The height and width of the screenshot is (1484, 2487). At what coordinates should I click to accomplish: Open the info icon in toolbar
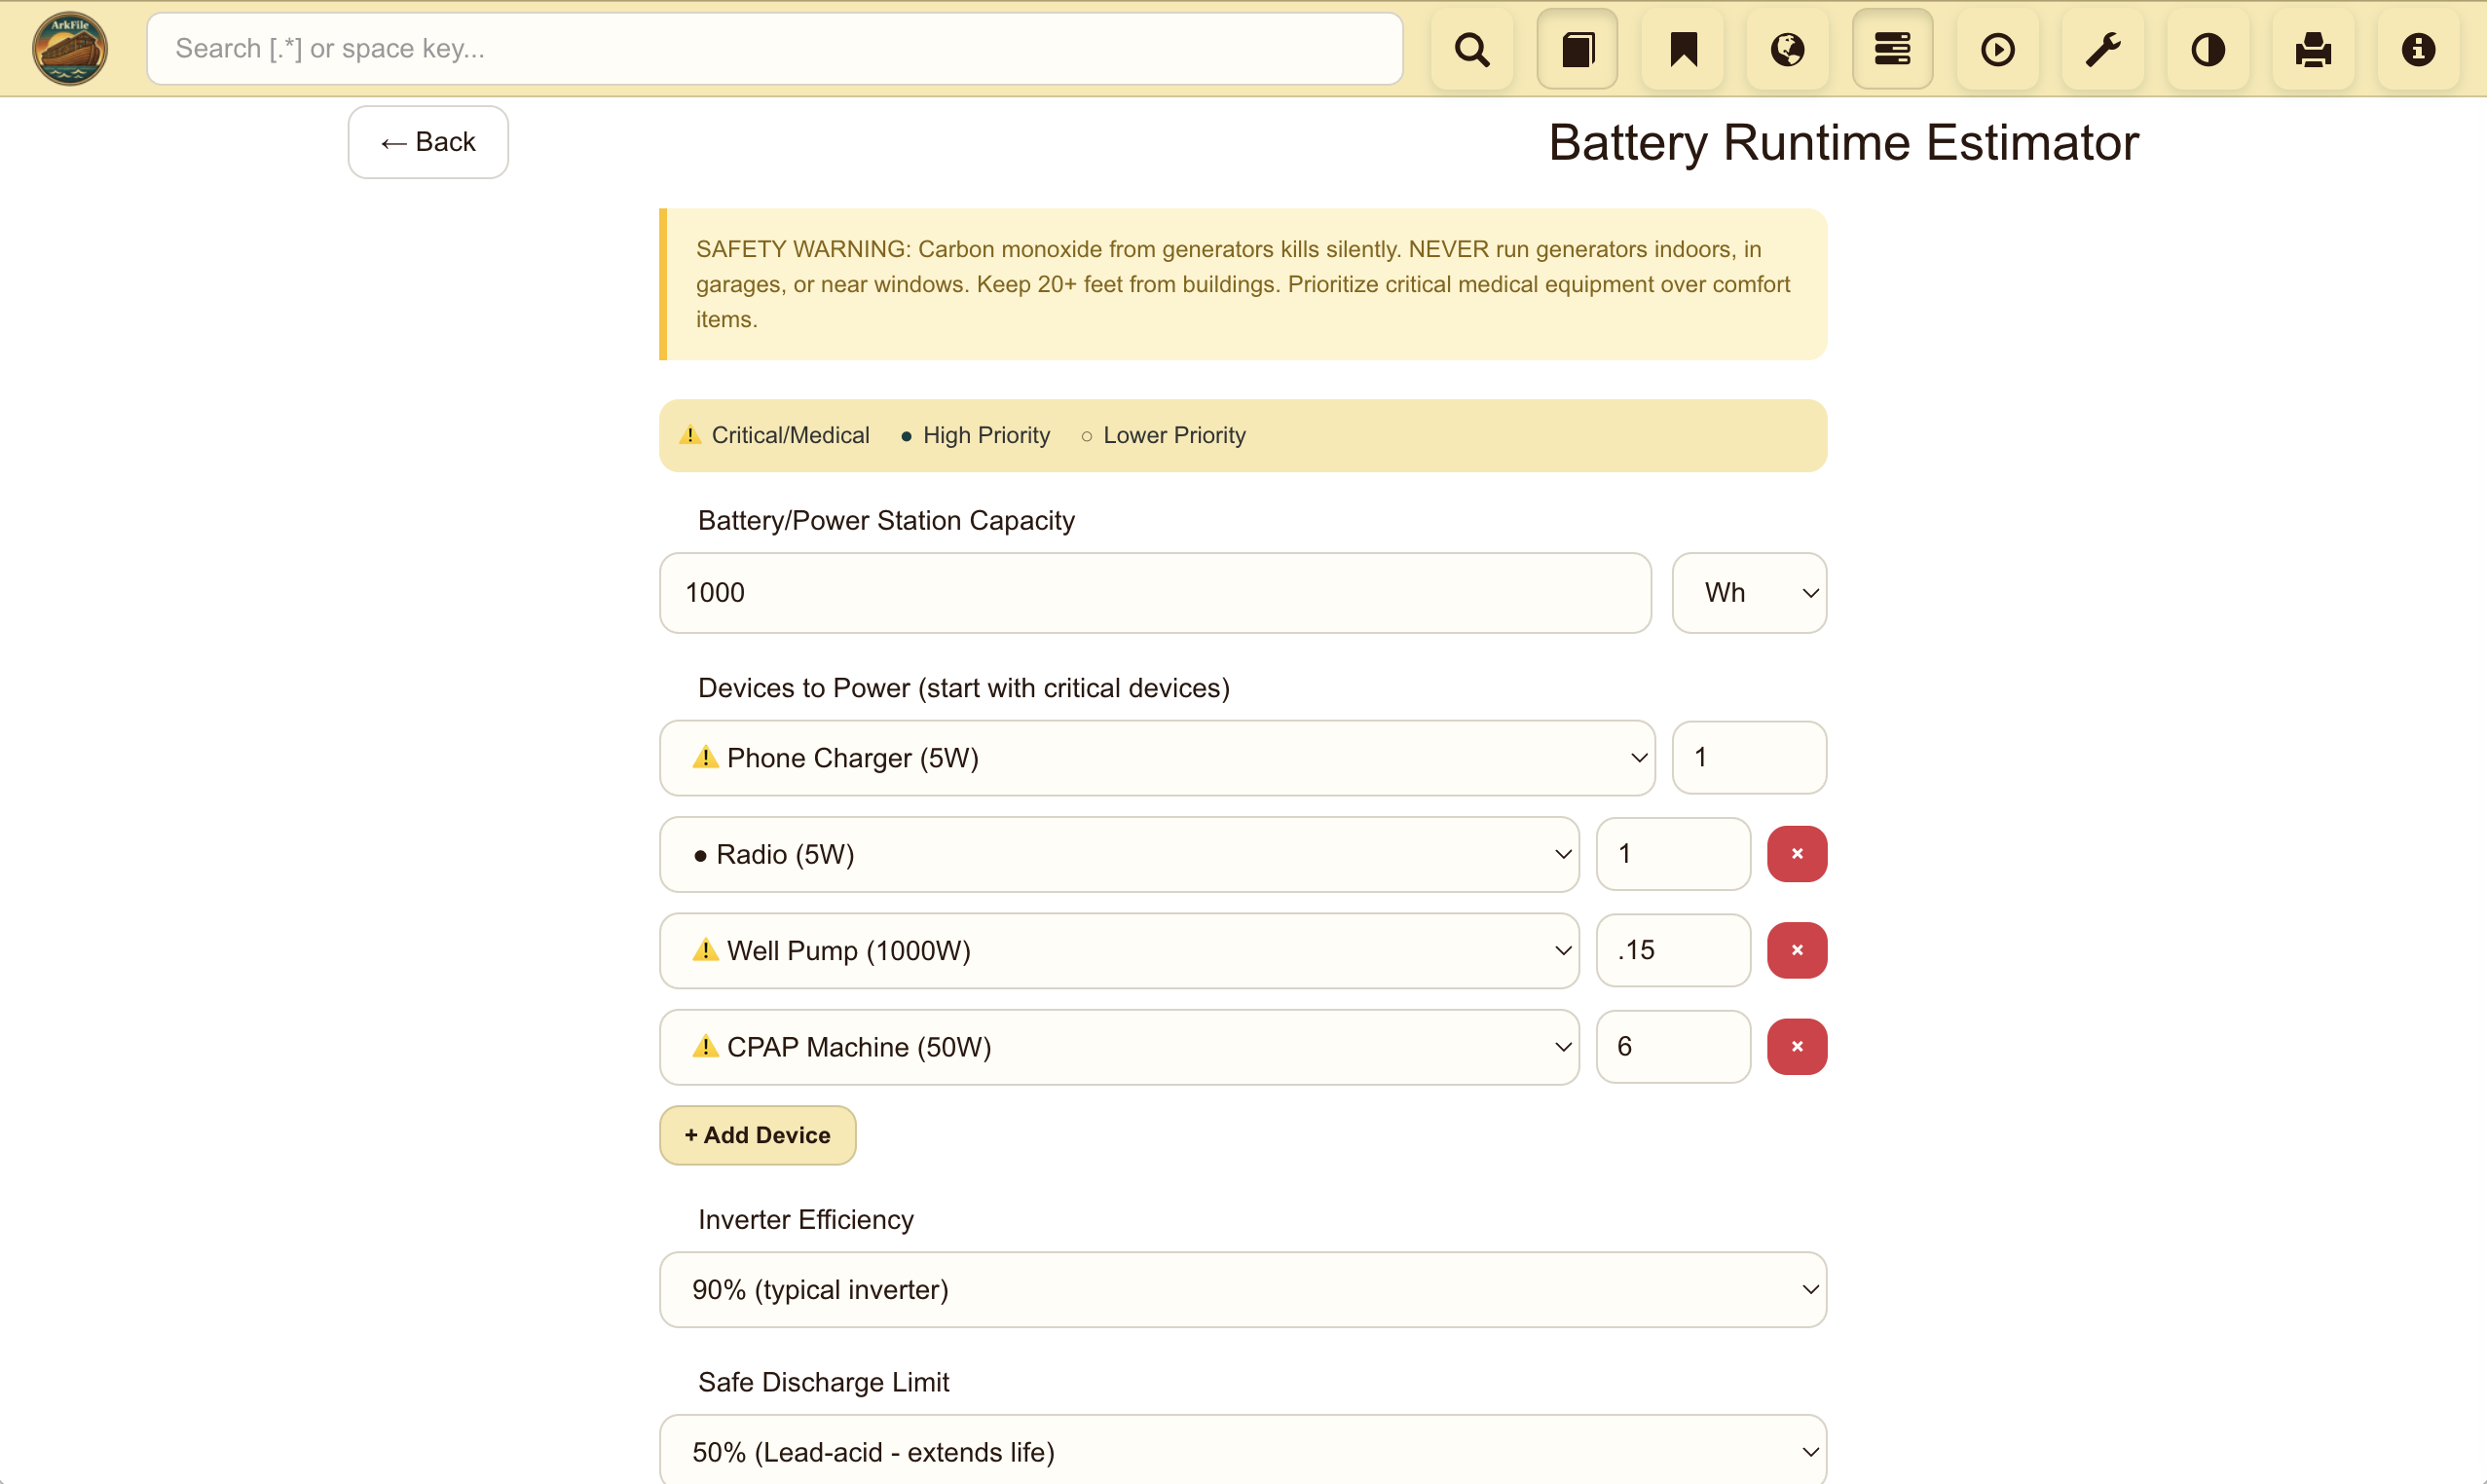pos(2417,49)
